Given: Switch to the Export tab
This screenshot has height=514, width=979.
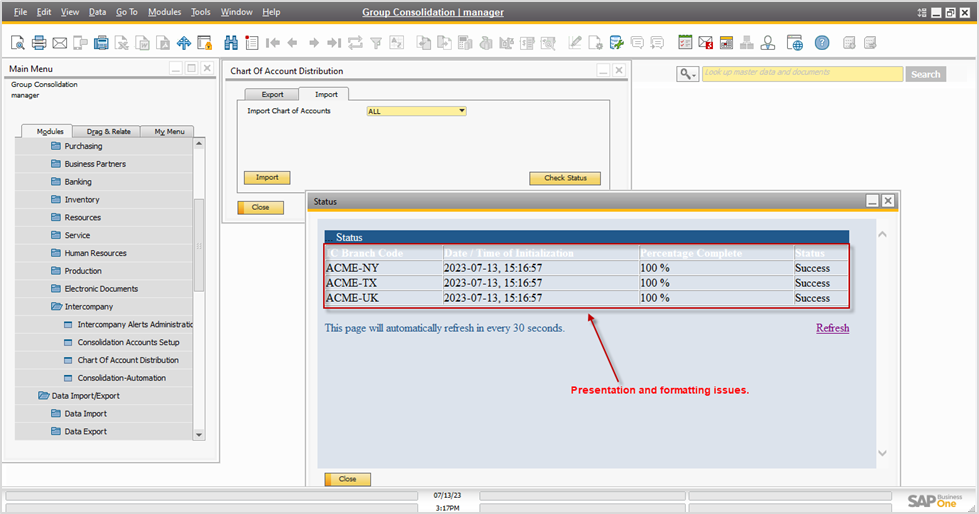Looking at the screenshot, I should (272, 94).
